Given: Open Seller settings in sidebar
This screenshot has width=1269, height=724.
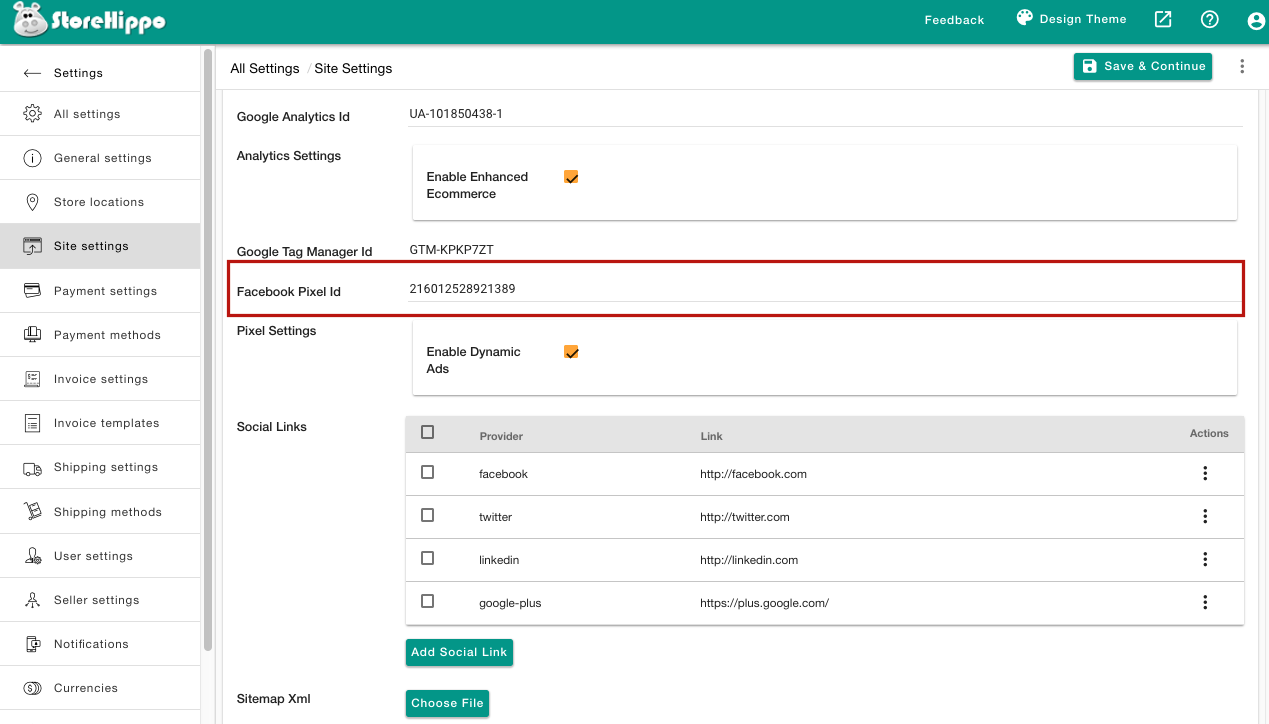Looking at the screenshot, I should tap(100, 600).
